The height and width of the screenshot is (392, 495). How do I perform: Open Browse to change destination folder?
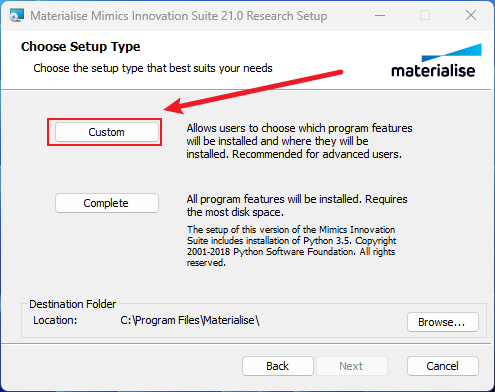pos(443,322)
